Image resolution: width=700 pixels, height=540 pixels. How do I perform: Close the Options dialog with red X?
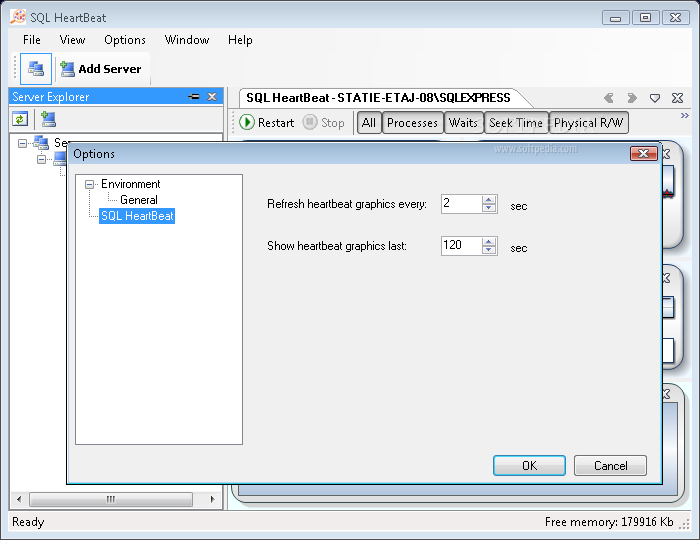643,154
